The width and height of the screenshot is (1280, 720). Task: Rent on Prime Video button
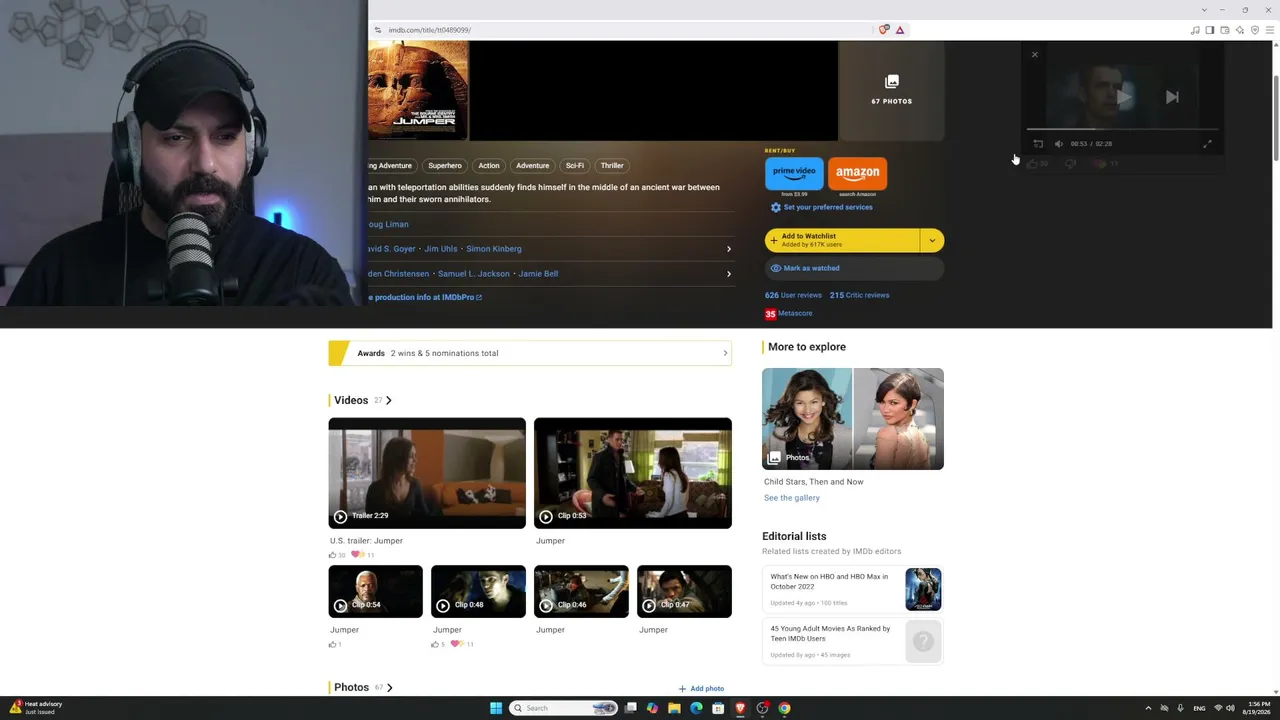(x=794, y=173)
